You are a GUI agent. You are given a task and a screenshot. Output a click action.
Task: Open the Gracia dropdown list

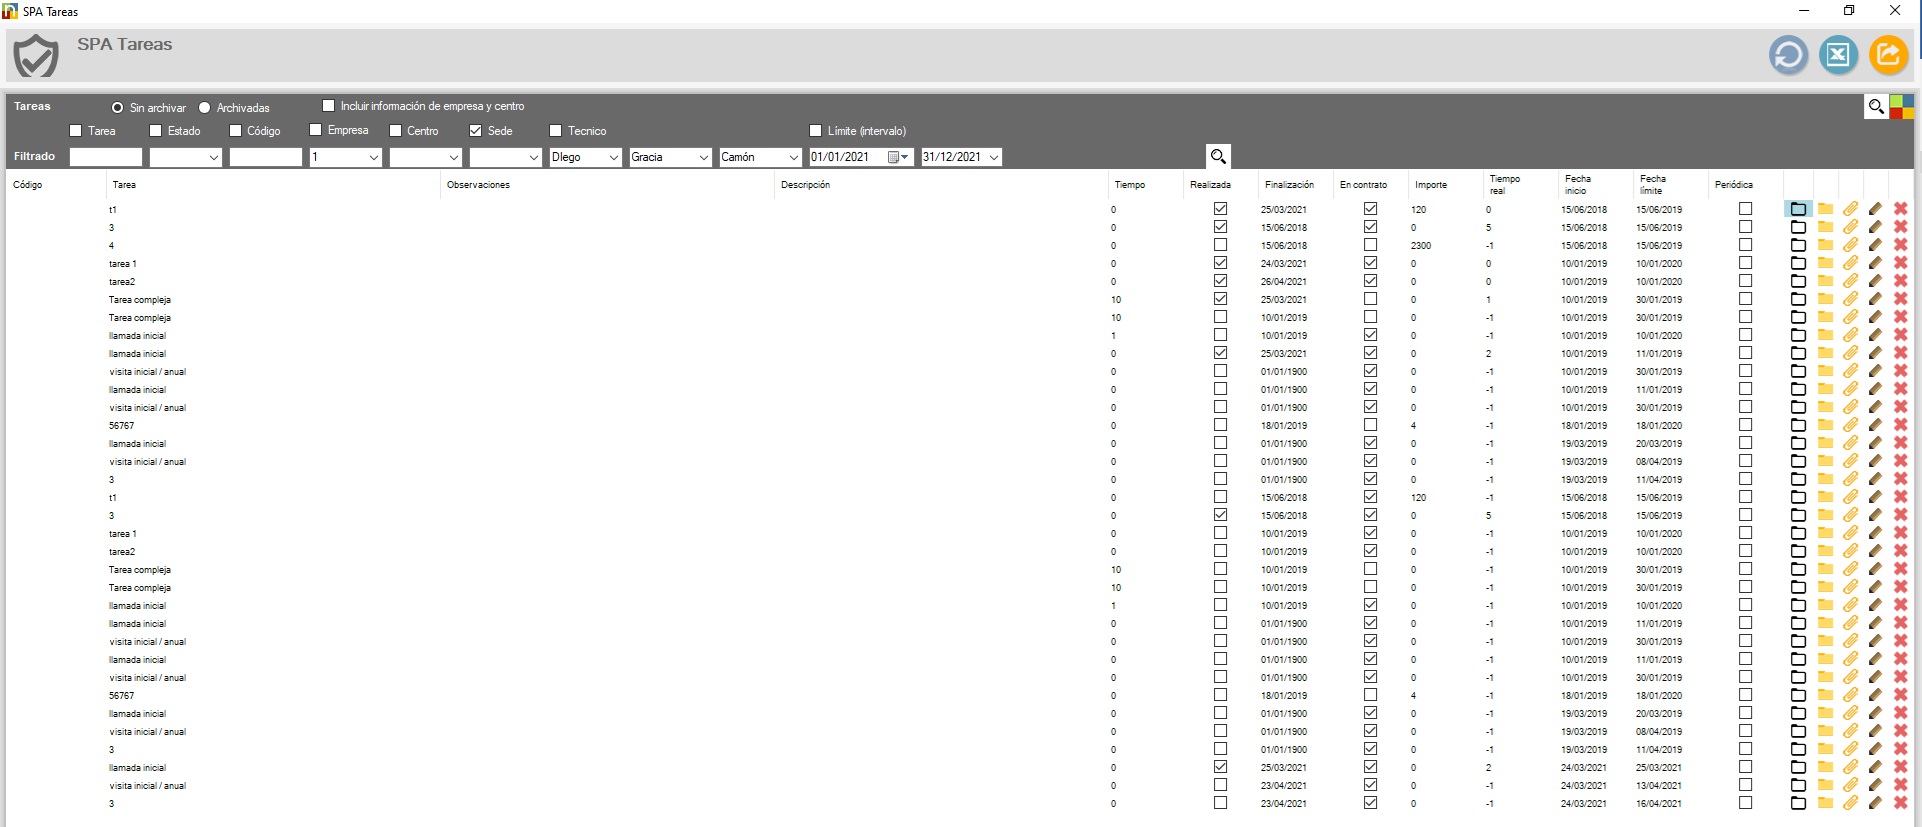pos(703,157)
